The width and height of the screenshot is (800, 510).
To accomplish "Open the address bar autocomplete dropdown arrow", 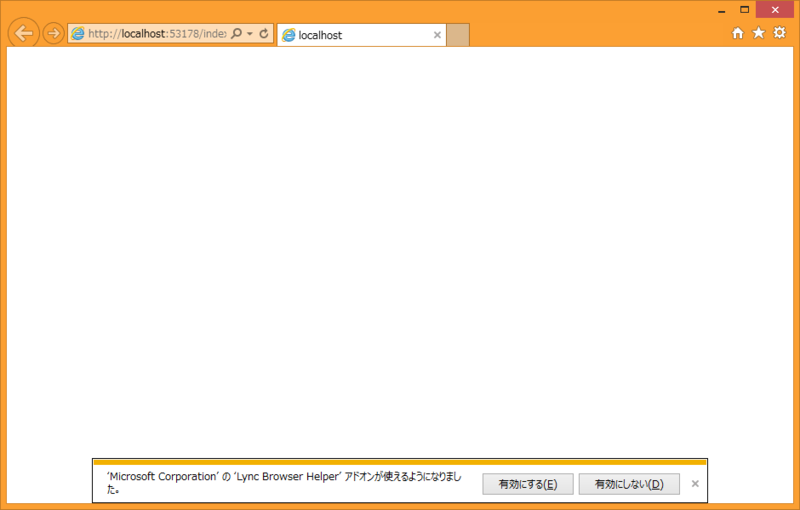I will point(250,34).
